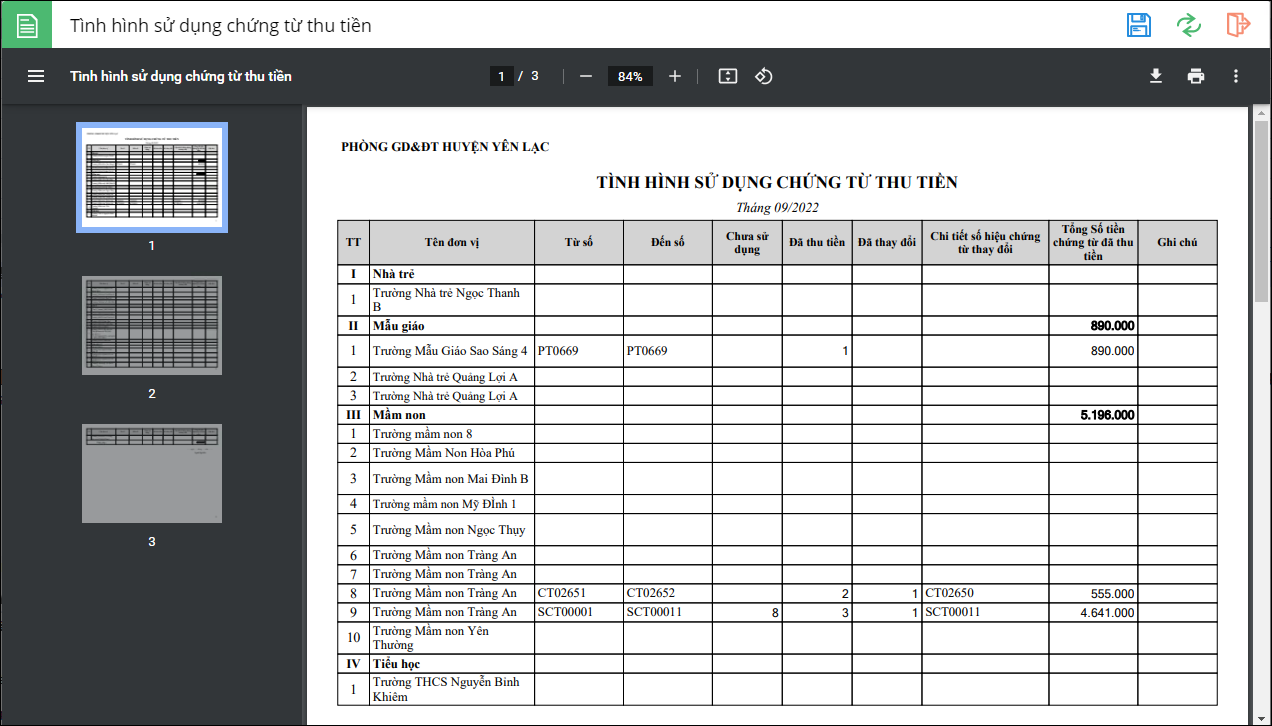This screenshot has width=1272, height=726.
Task: Open page 2 thumbnail
Action: point(152,326)
